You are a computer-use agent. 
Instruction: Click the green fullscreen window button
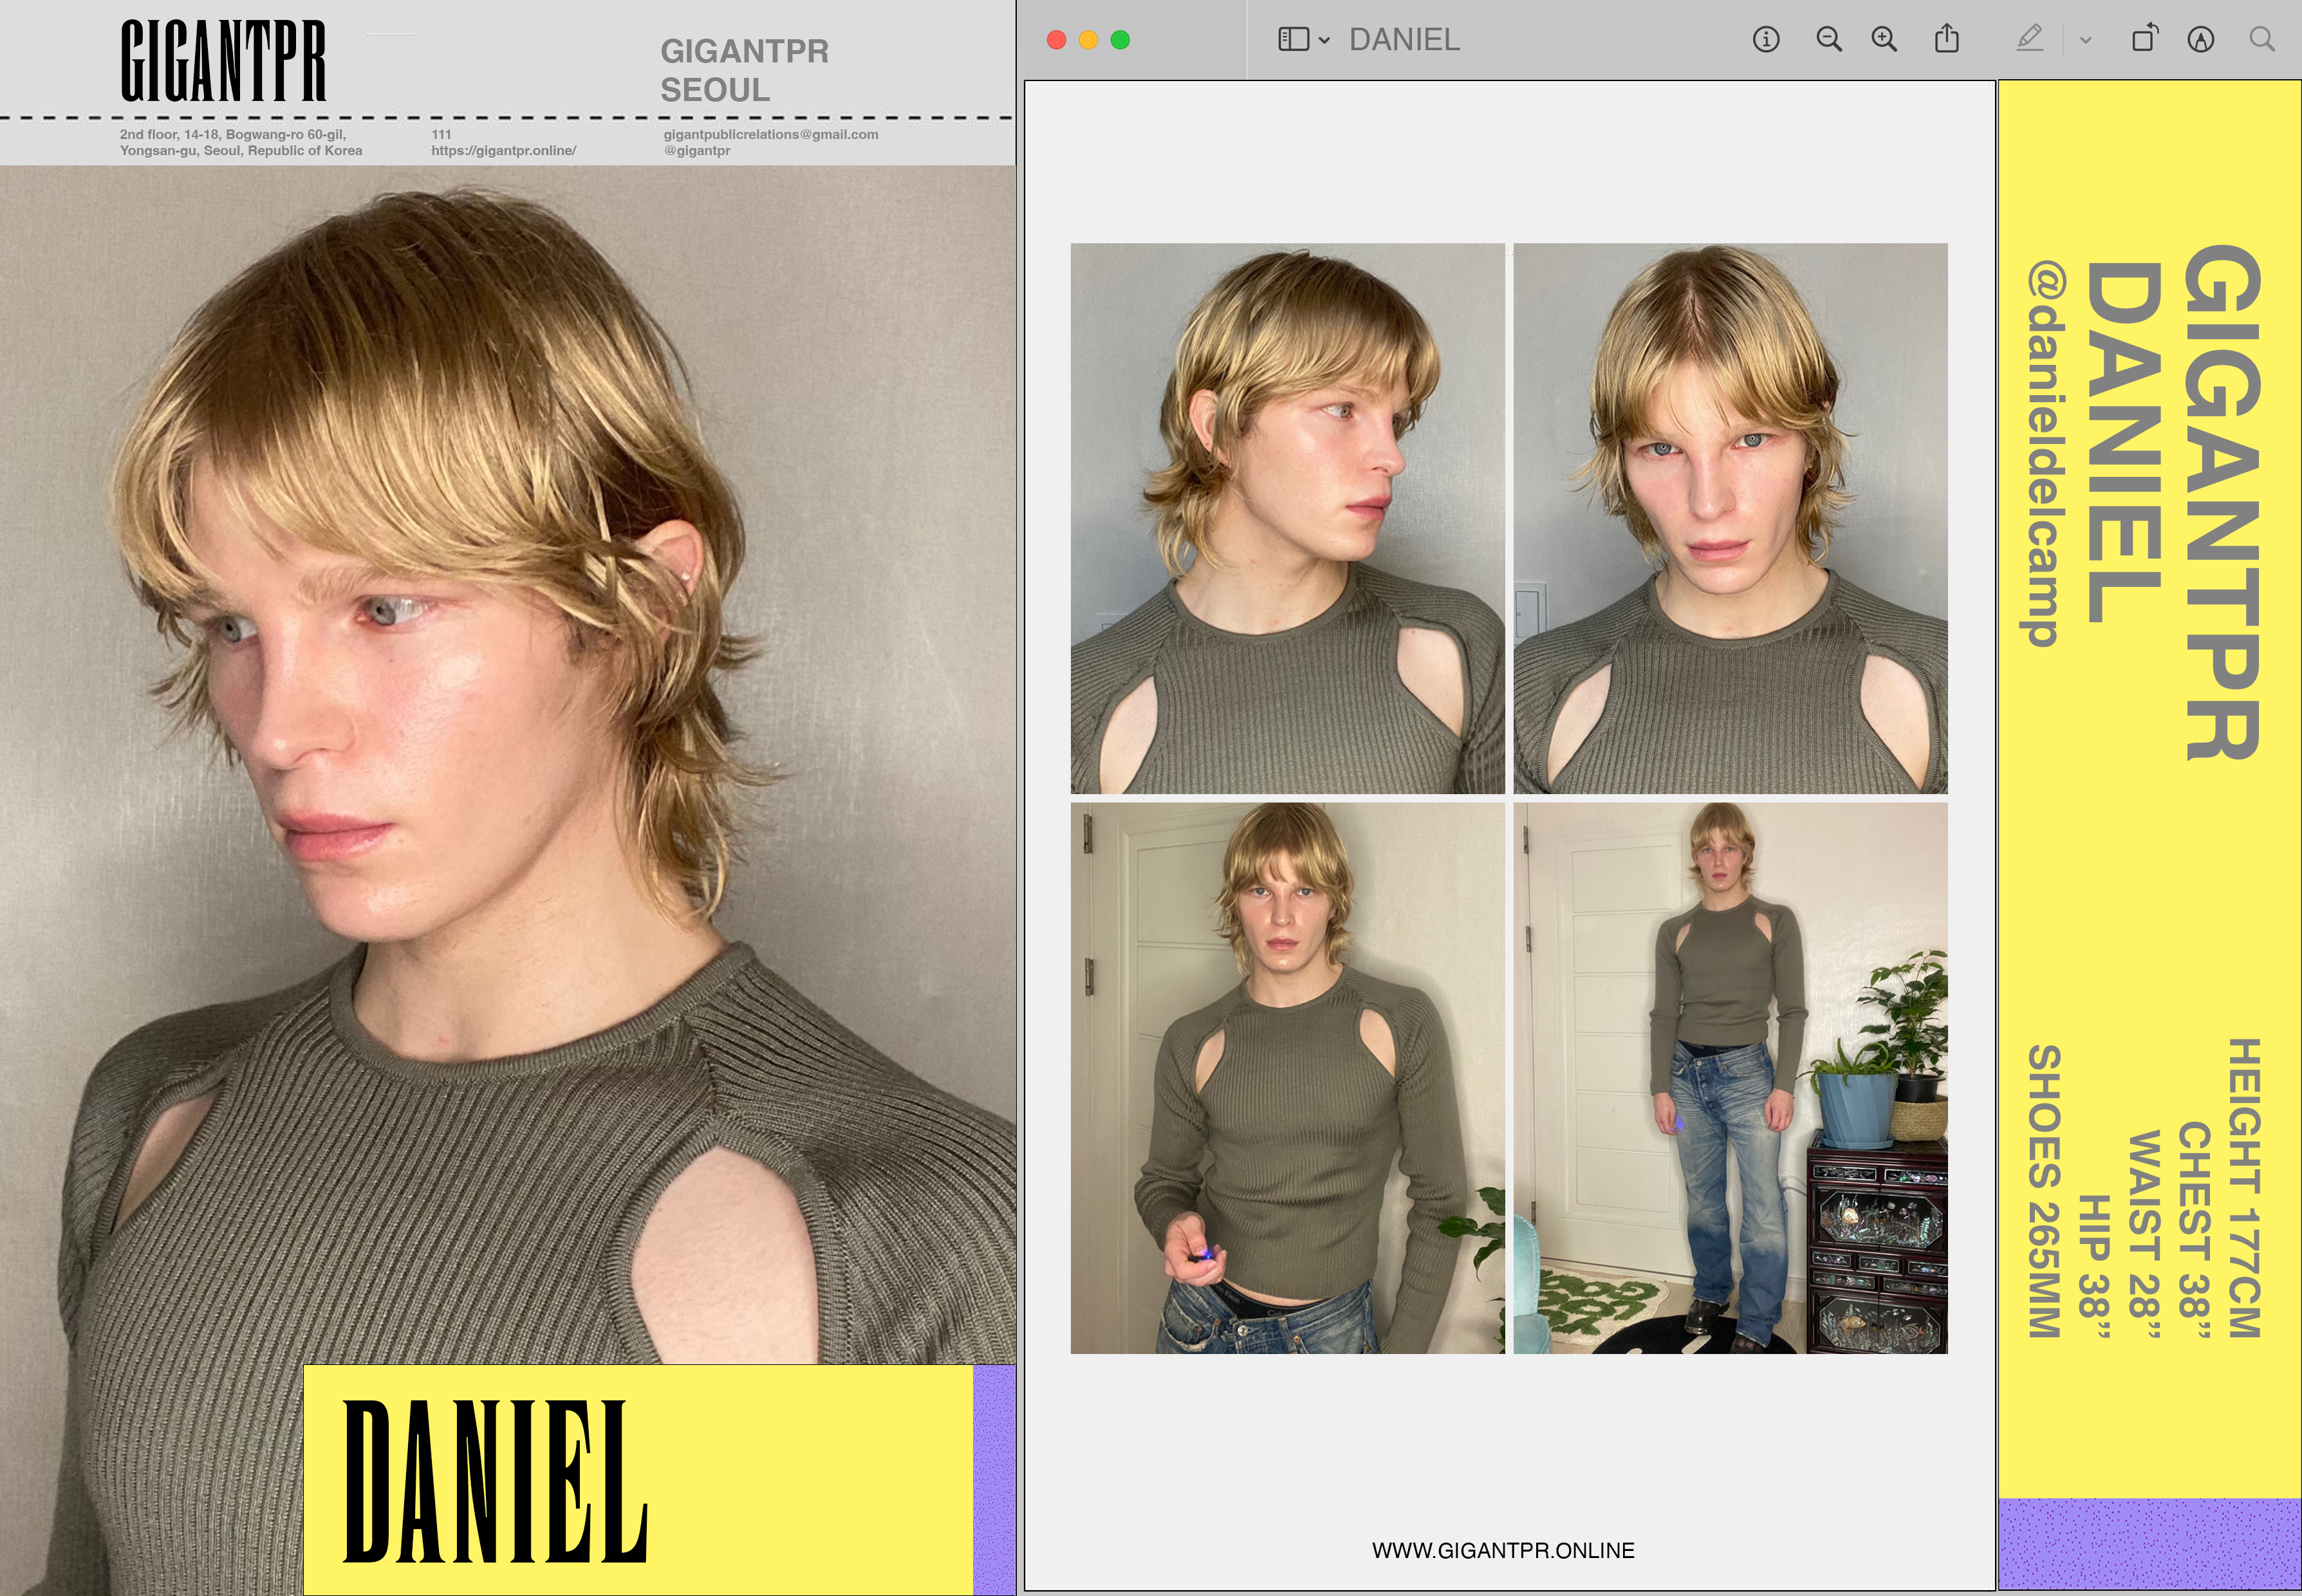pyautogui.click(x=1120, y=40)
